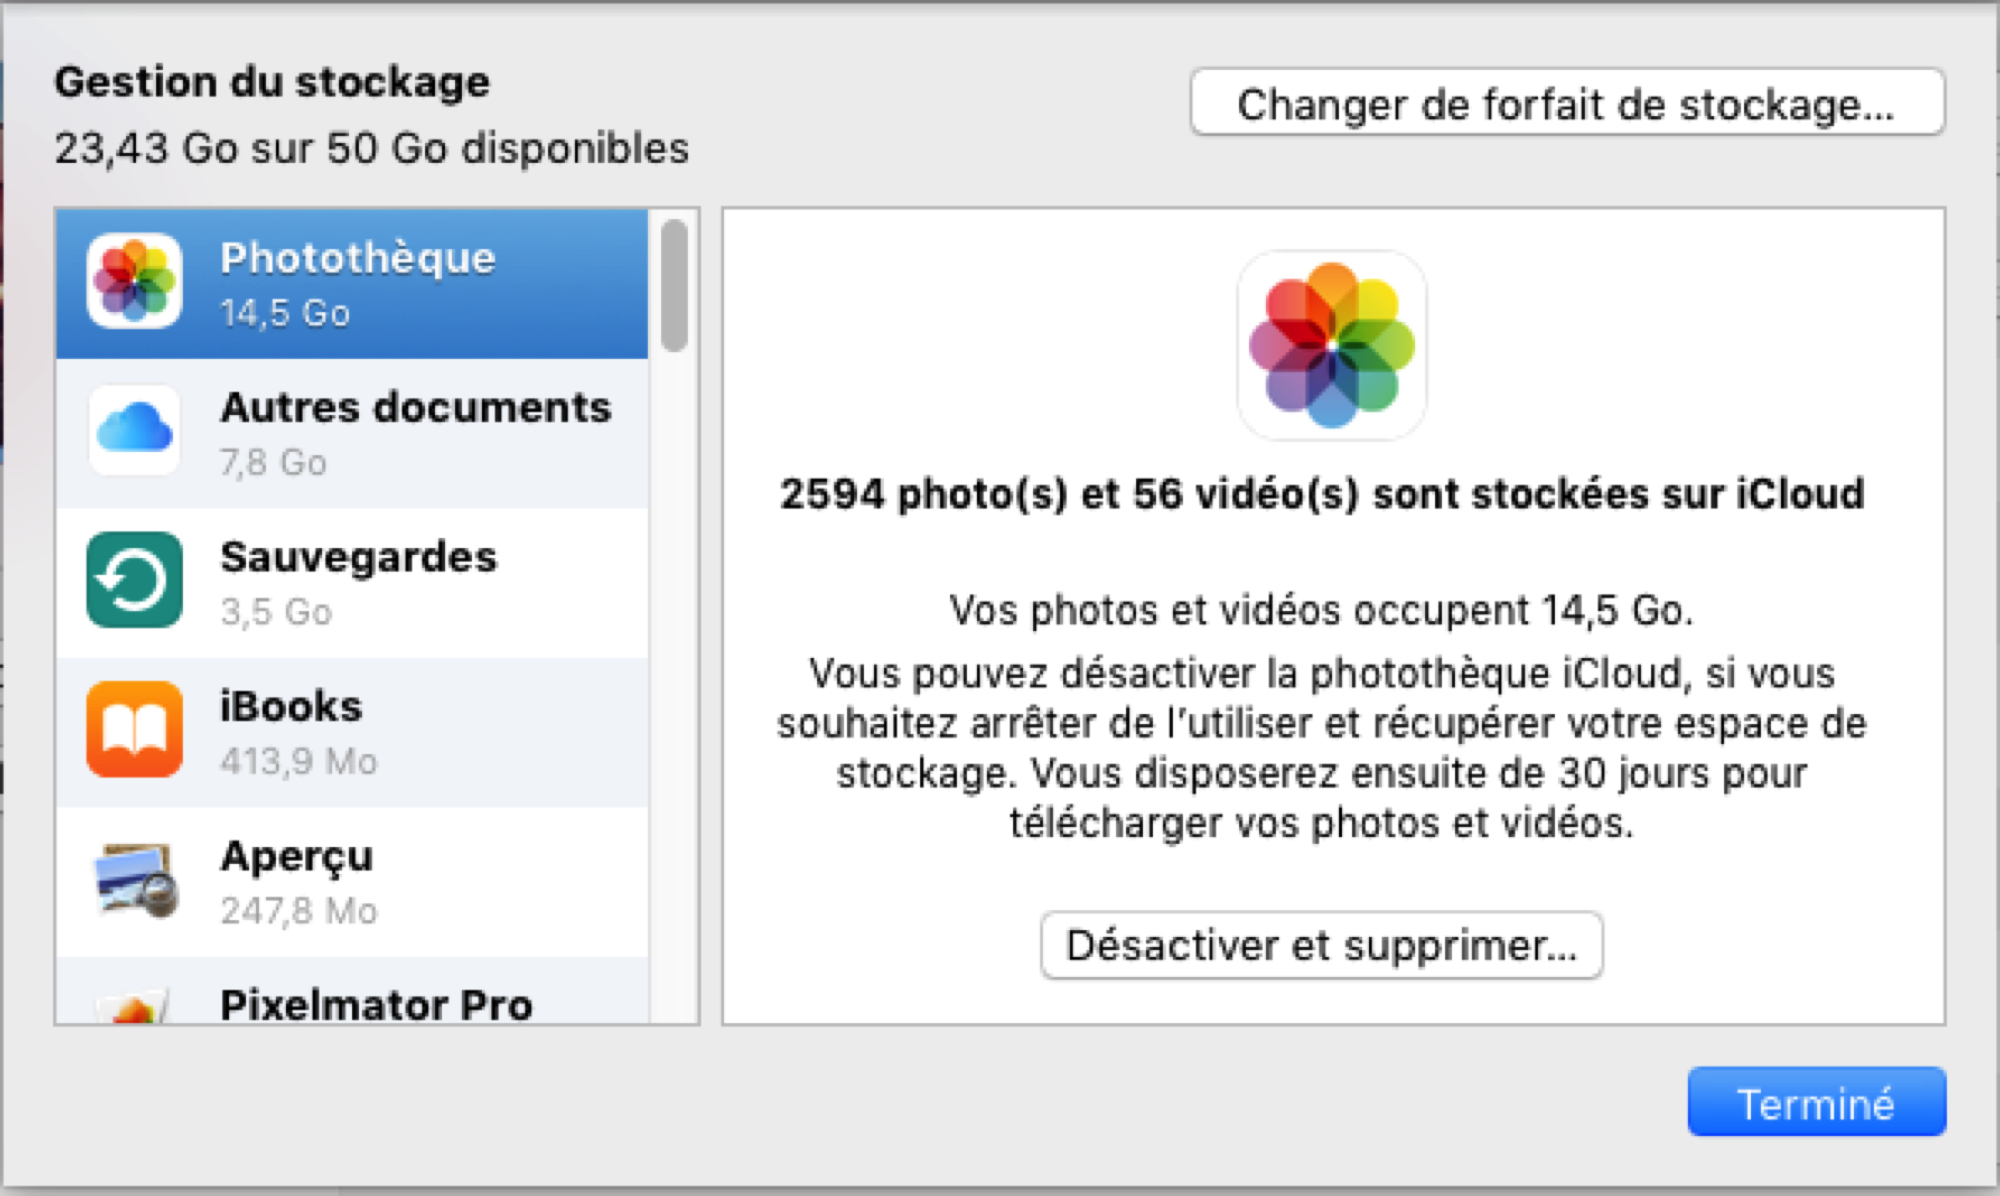Click the blue Terminé button
This screenshot has width=2000, height=1196.
1816,1102
